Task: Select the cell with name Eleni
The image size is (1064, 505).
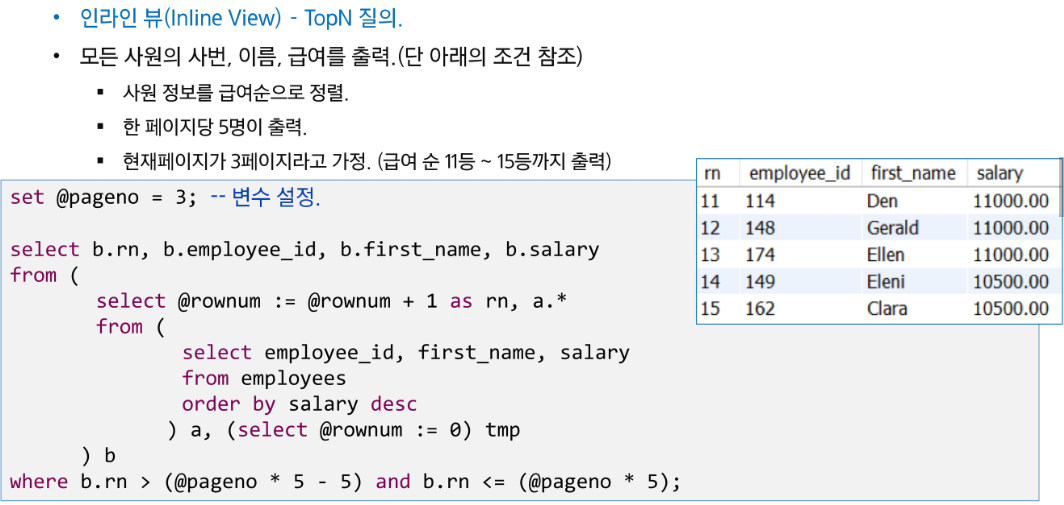Action: [x=886, y=282]
